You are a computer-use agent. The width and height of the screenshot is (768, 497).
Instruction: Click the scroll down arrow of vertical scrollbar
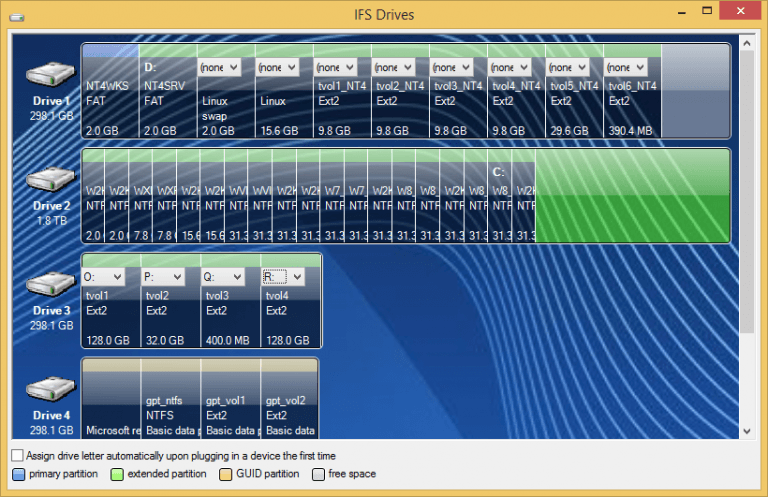(x=746, y=431)
